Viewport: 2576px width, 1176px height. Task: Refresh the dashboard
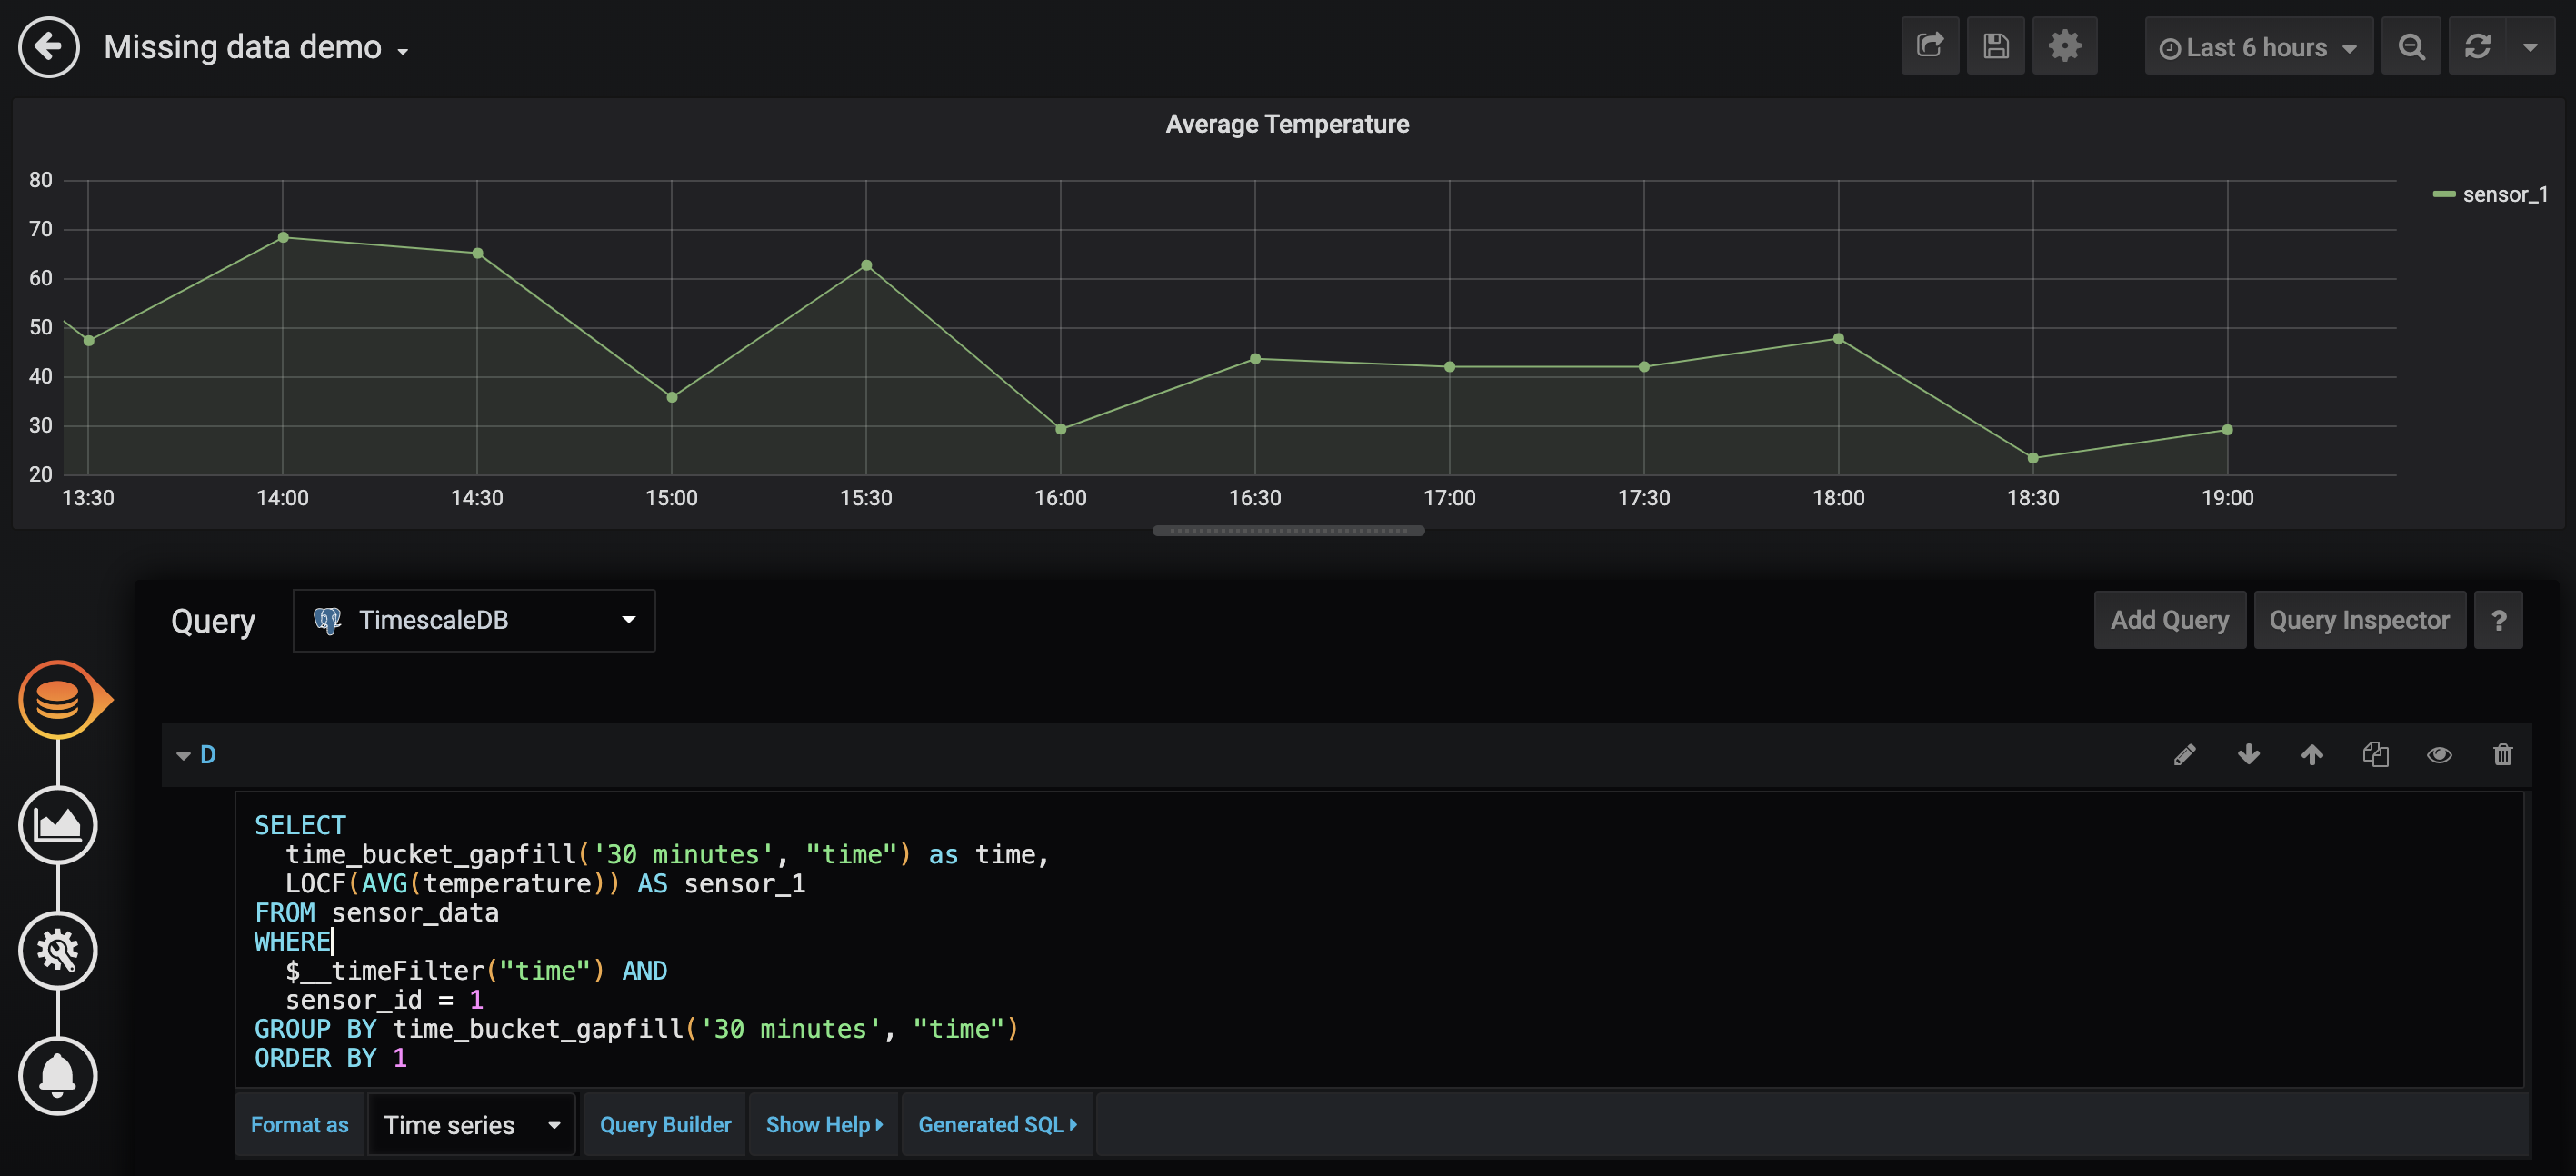pos(2477,46)
